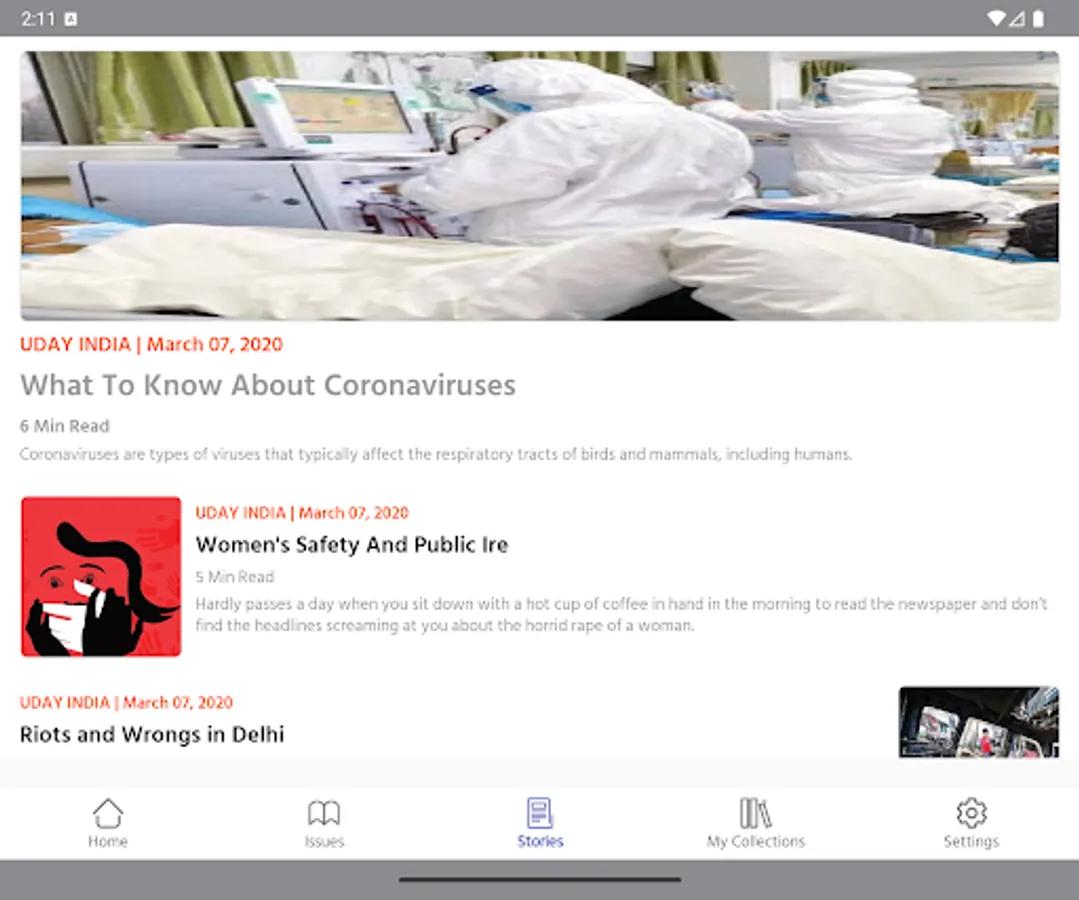Screen dimensions: 1079x900
Task: Tap the navigation gesture bar at bottom
Action: [x=539, y=880]
